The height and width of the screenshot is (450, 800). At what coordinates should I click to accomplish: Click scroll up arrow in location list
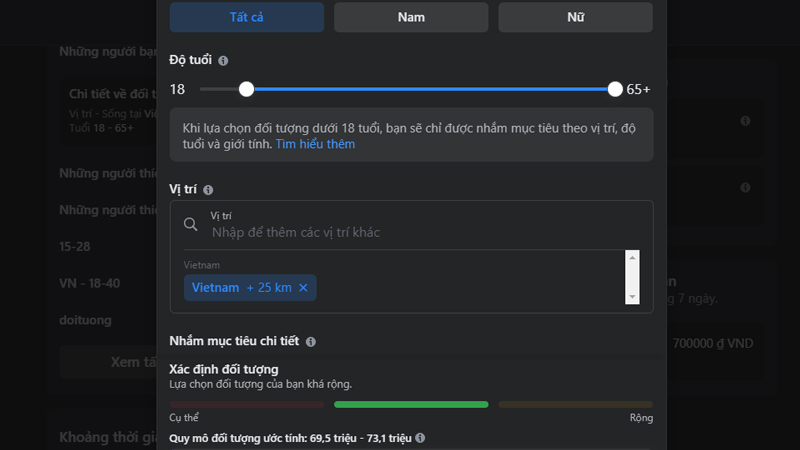[x=632, y=258]
